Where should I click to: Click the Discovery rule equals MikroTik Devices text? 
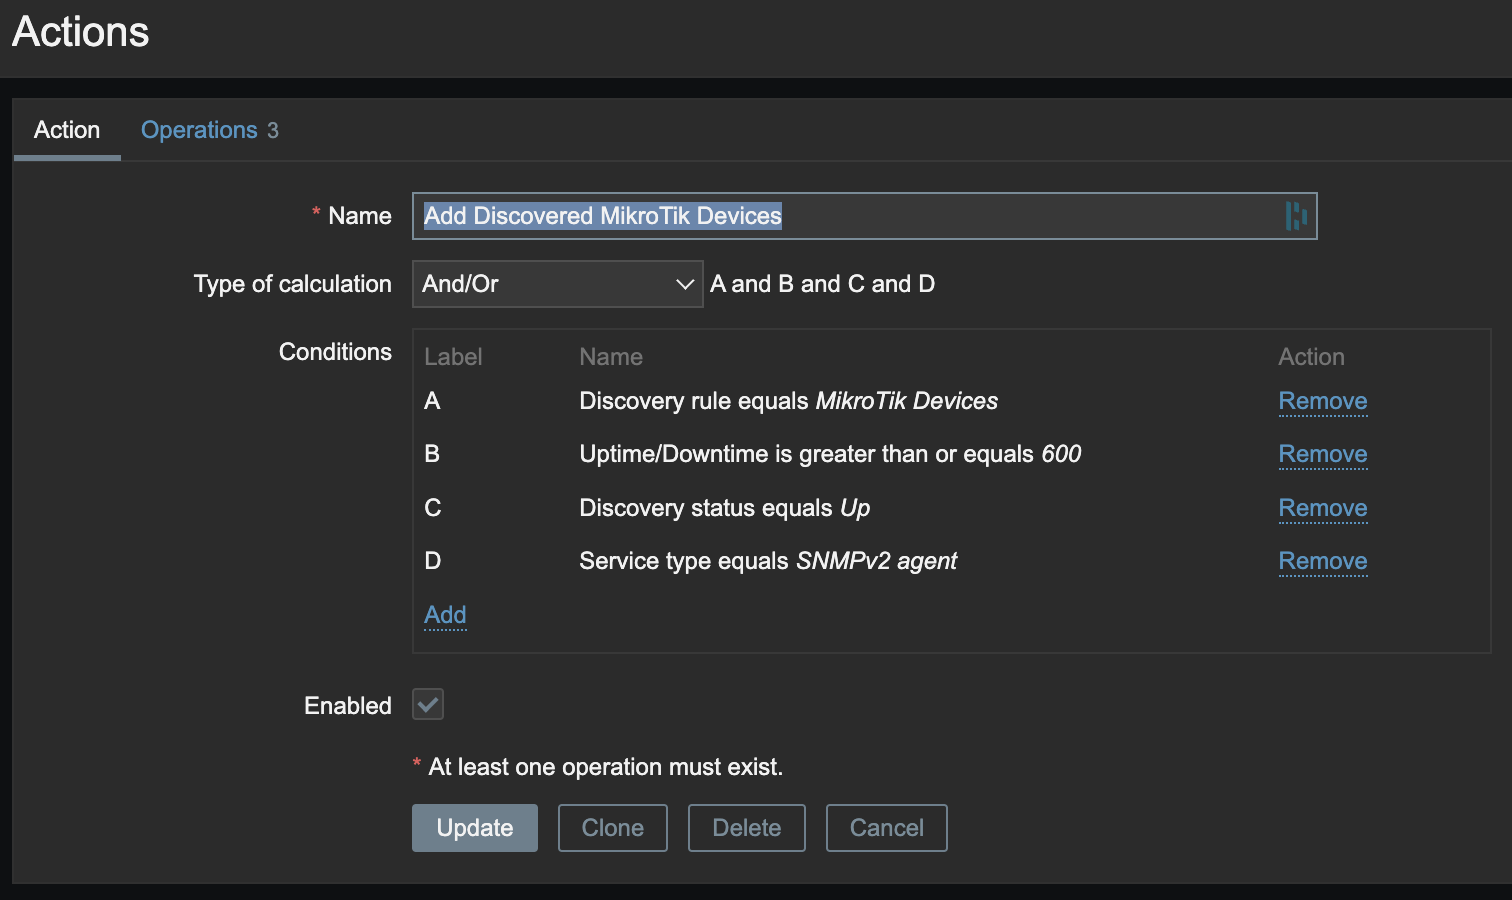click(788, 401)
